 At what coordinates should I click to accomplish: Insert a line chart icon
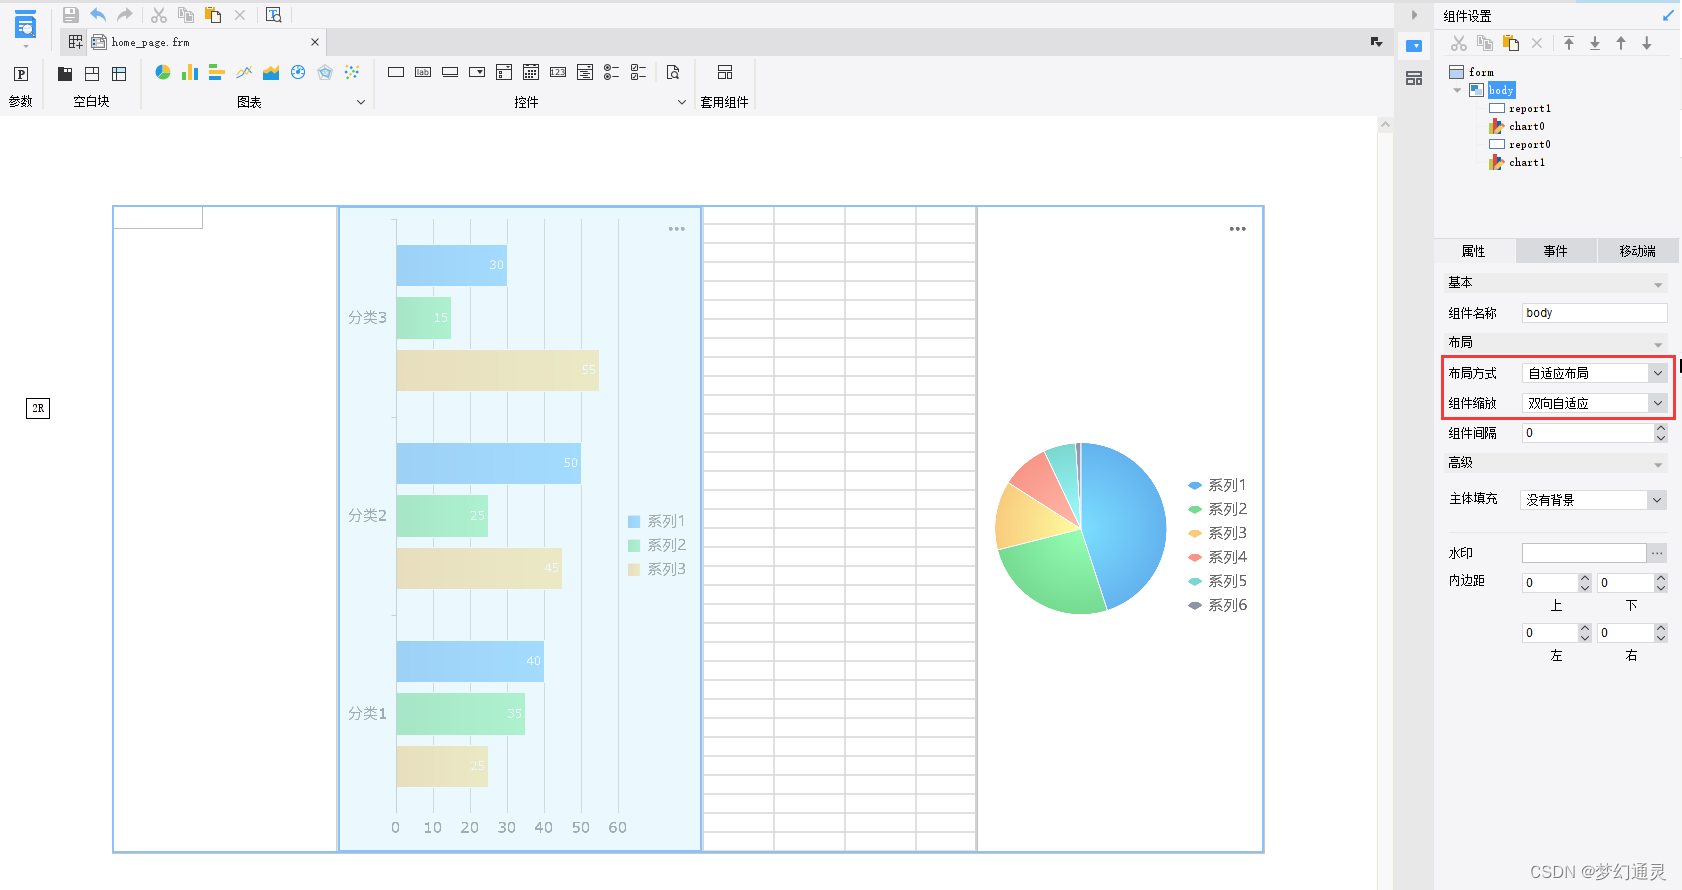[x=244, y=72]
